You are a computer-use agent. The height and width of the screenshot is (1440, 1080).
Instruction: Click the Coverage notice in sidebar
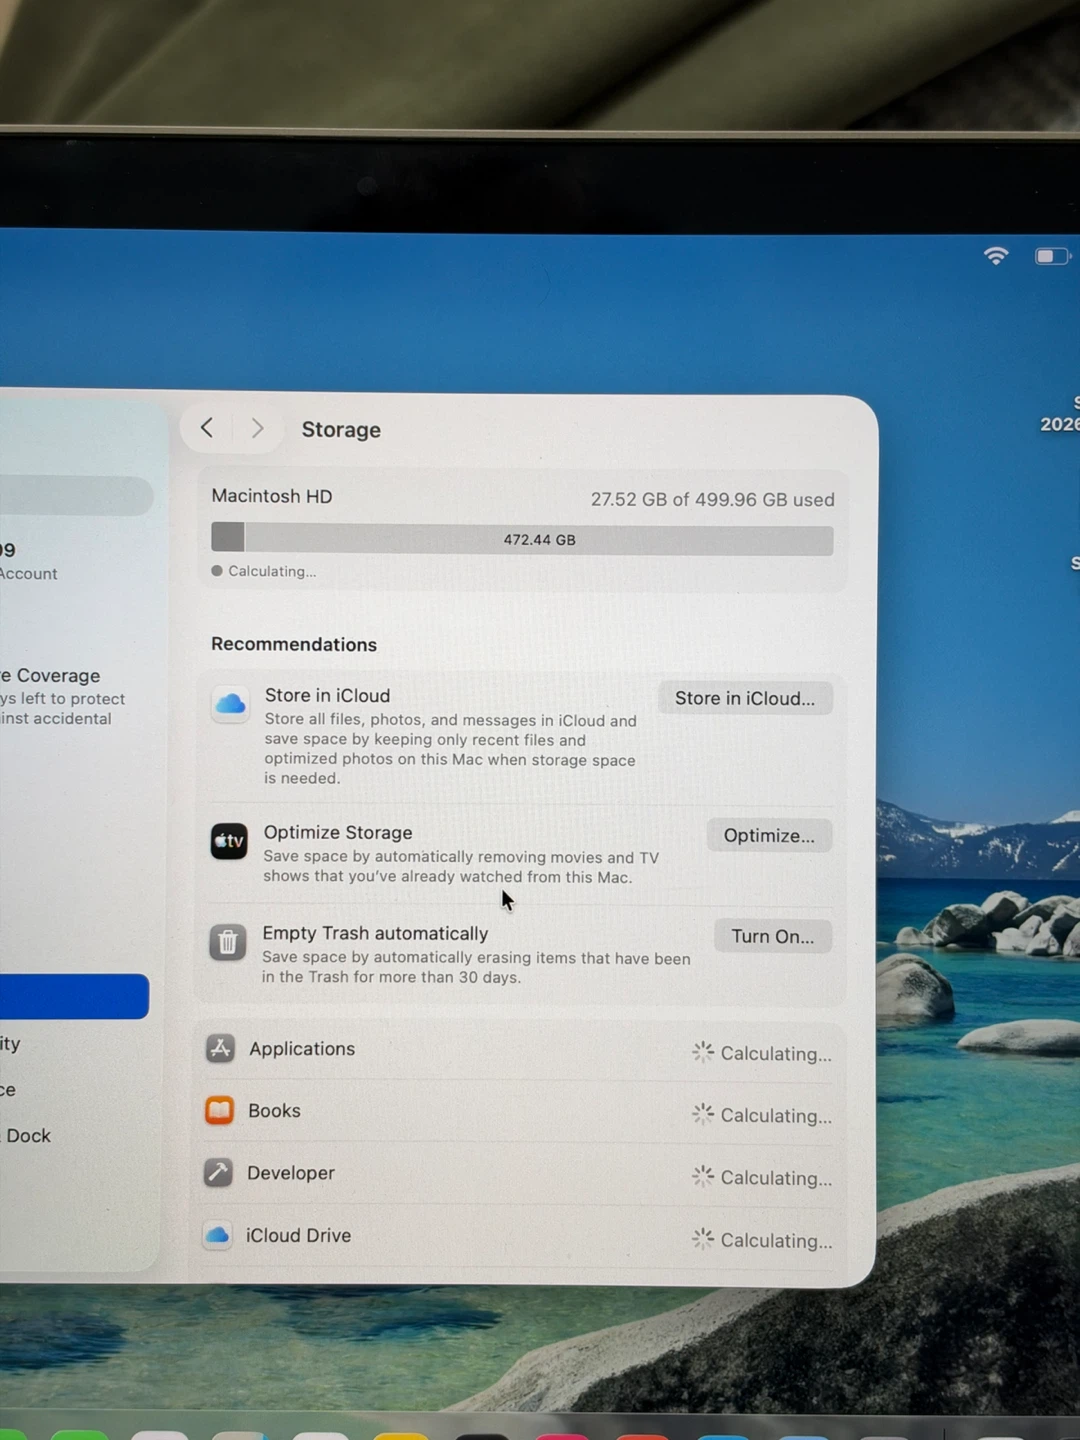62,696
